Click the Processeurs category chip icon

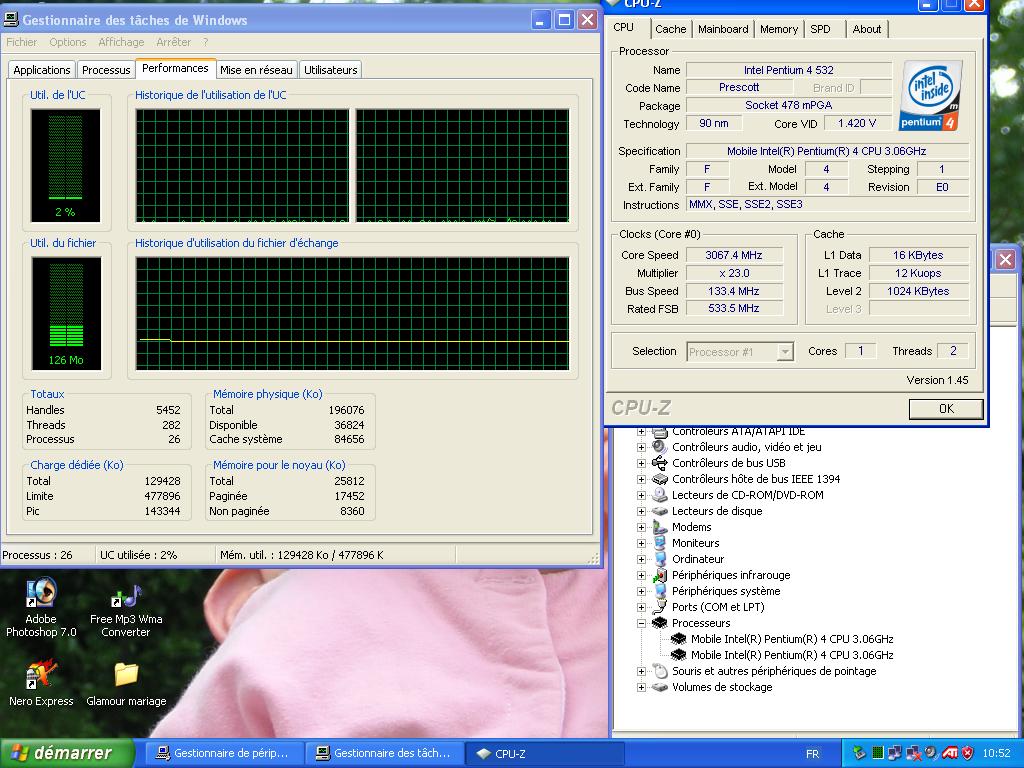[660, 623]
